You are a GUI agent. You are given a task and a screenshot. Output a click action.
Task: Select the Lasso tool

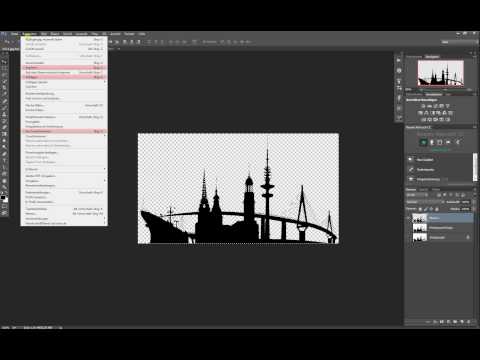pyautogui.click(x=4, y=75)
